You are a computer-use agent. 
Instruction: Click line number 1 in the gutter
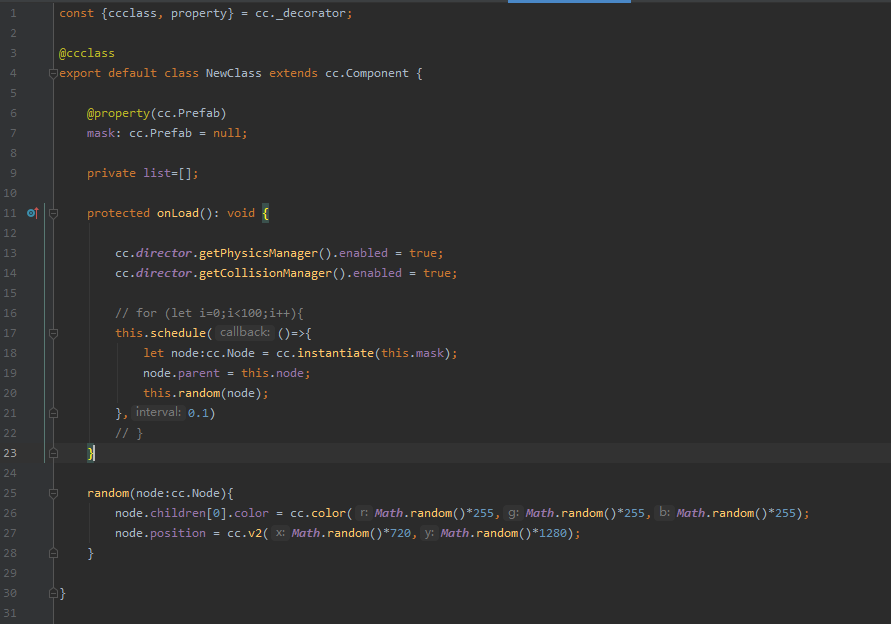point(13,13)
